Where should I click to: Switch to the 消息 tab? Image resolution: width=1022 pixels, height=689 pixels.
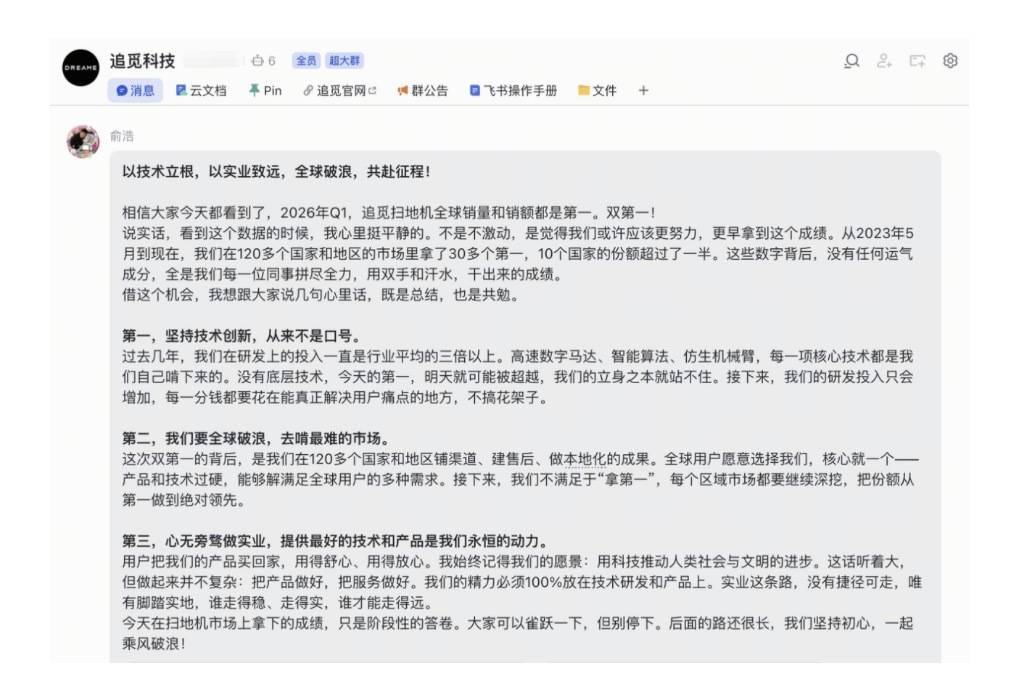[135, 91]
